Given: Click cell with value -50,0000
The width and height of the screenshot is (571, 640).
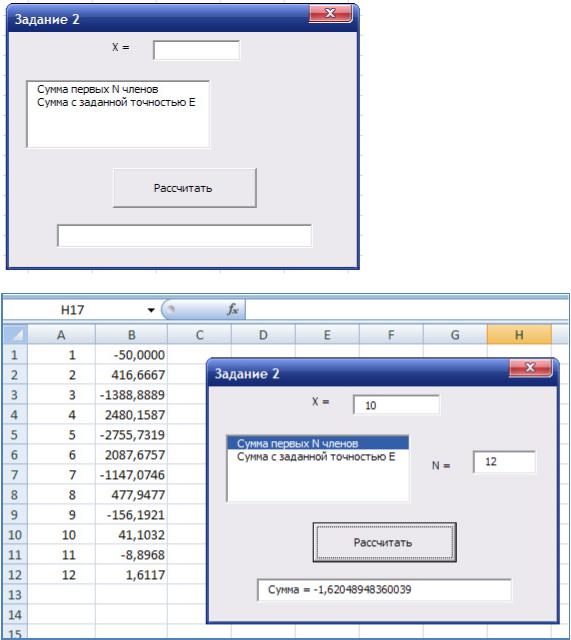Looking at the screenshot, I should 131,355.
